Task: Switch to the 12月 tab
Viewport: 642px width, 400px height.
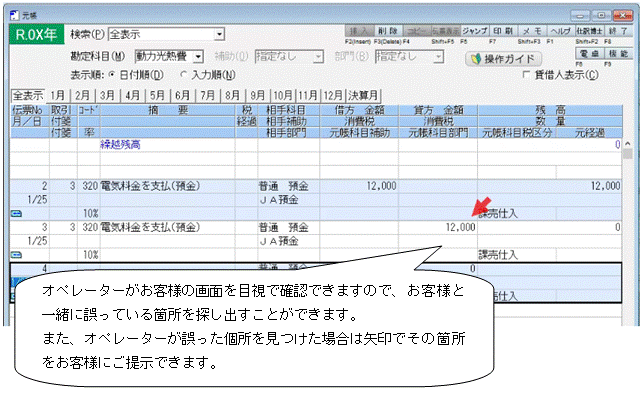Action: tap(333, 95)
